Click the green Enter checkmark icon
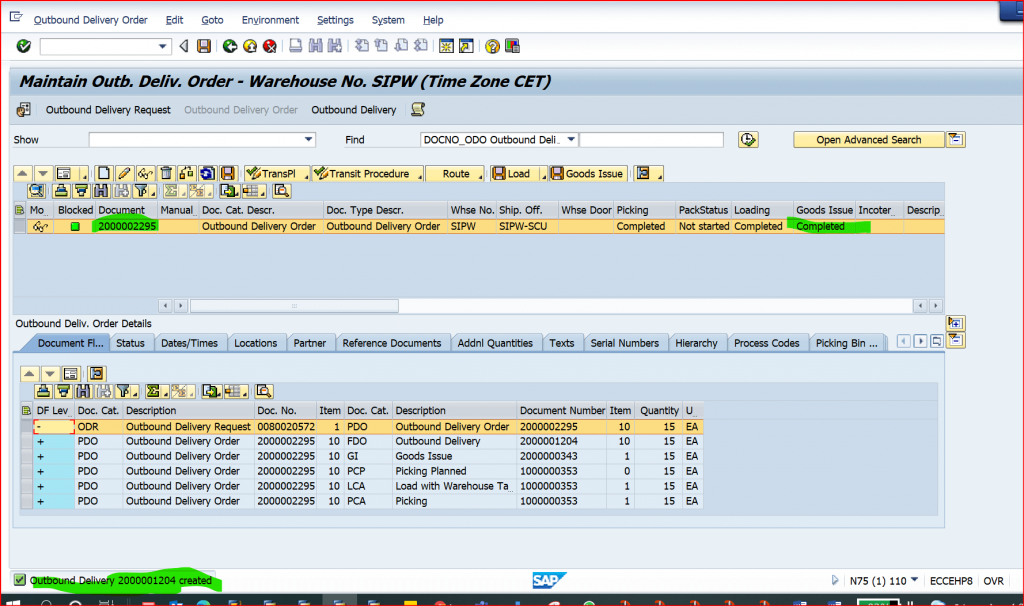The image size is (1024, 606). point(24,46)
